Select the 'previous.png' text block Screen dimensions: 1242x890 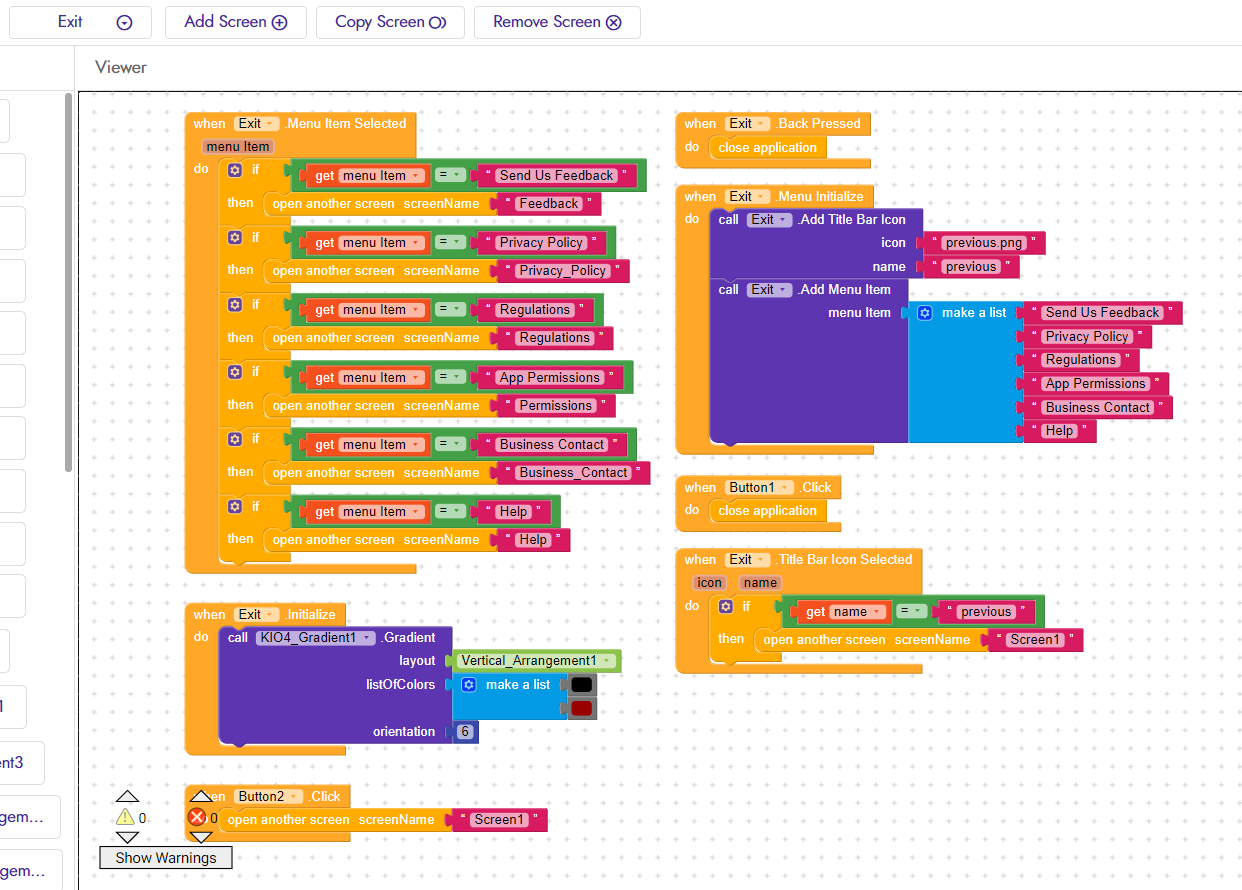click(986, 243)
